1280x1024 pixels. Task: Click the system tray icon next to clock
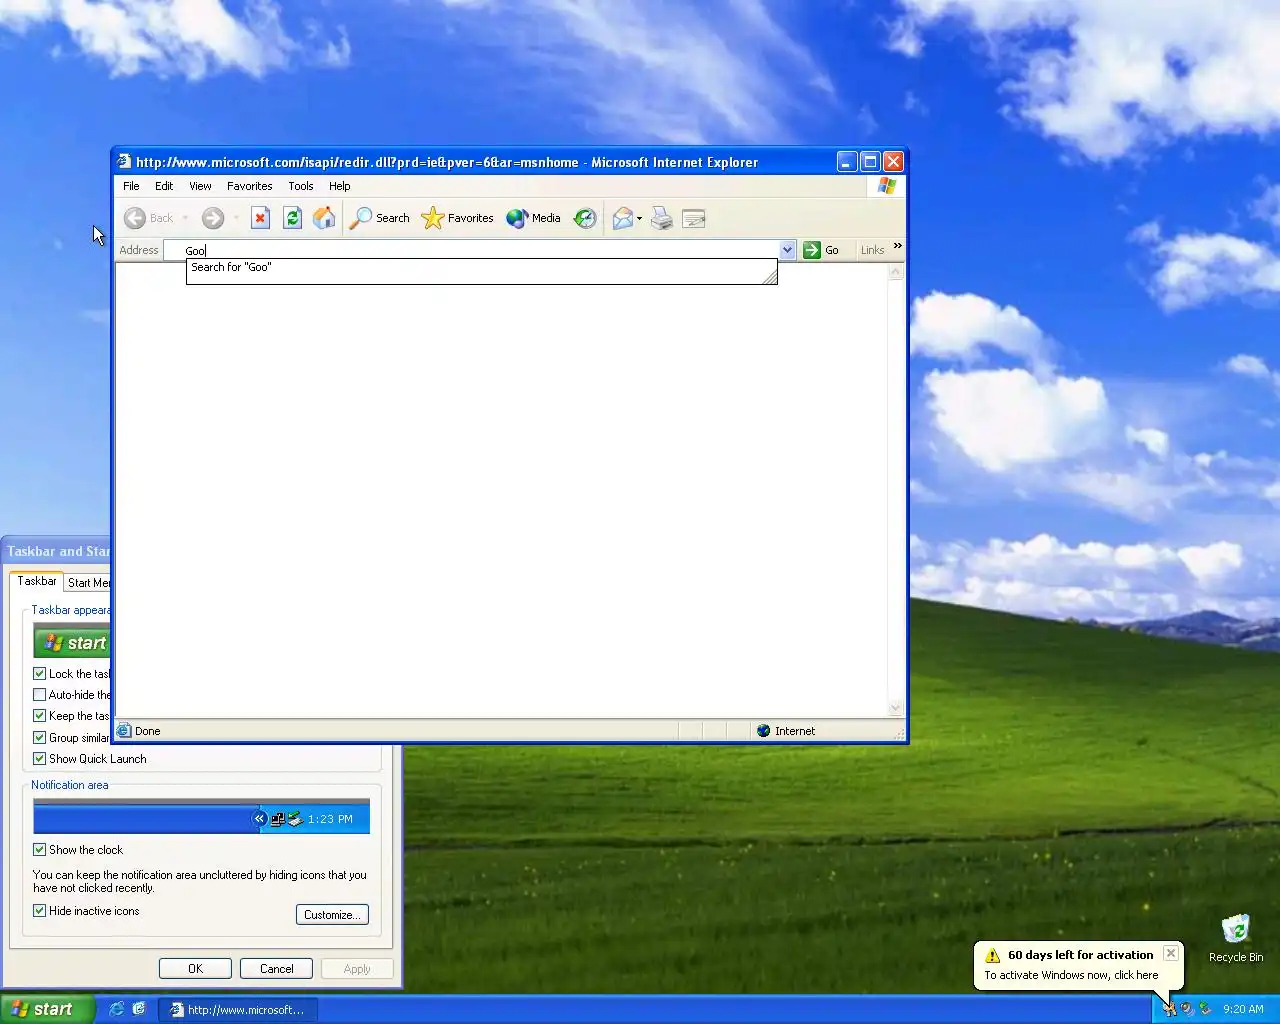[1205, 1009]
